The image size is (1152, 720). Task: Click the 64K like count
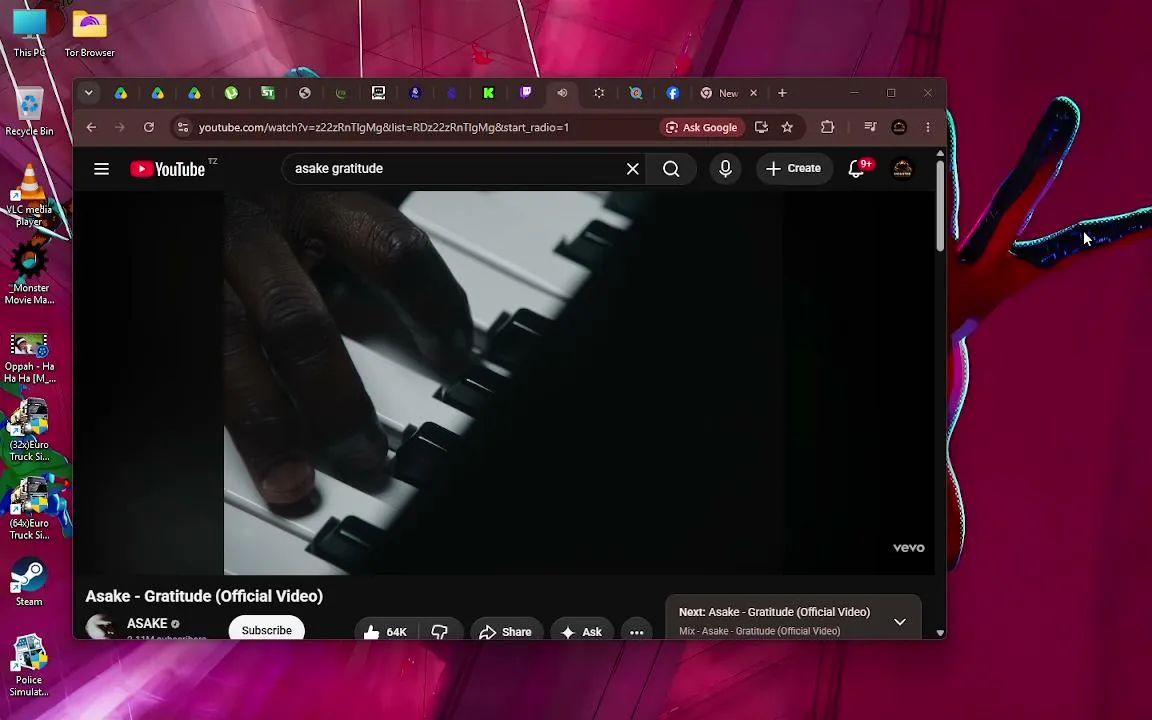coord(396,632)
